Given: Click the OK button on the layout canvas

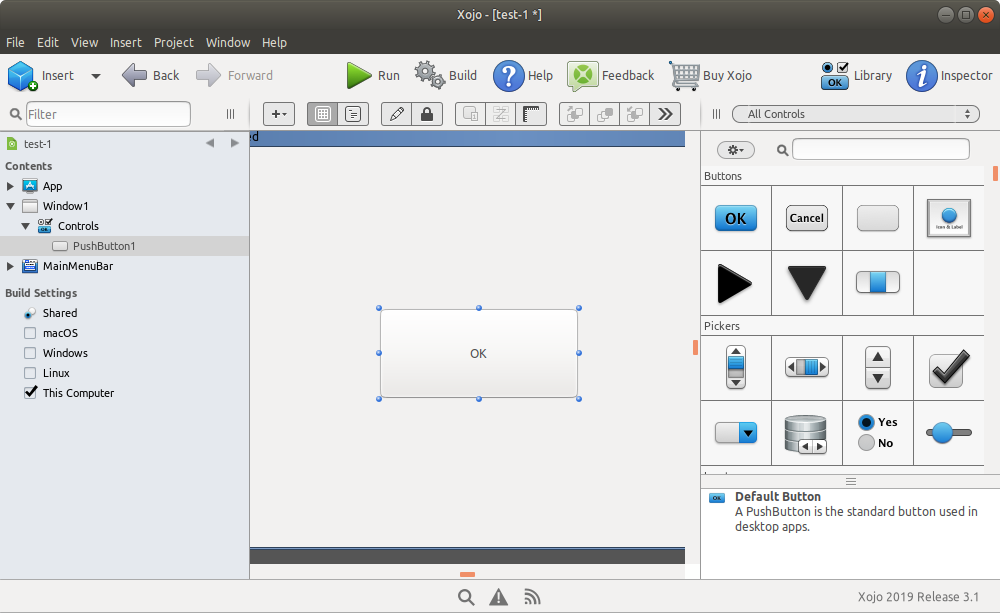Looking at the screenshot, I should [478, 353].
